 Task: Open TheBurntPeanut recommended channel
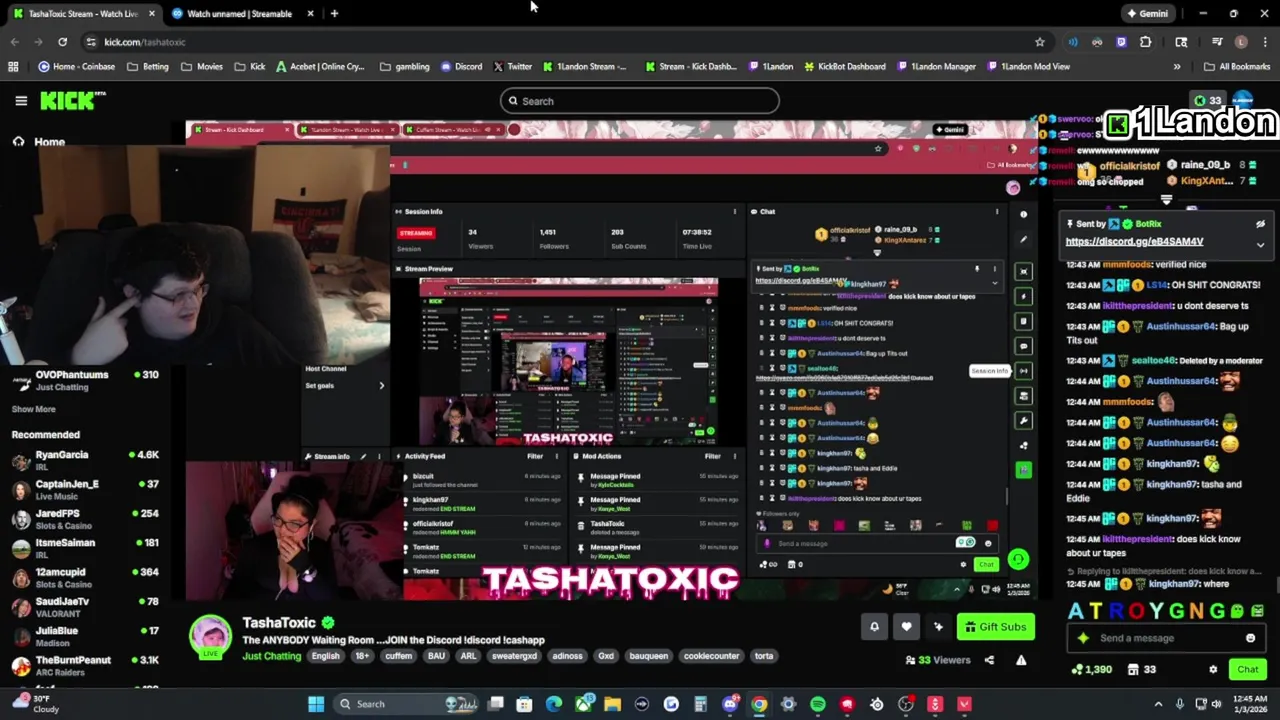[x=85, y=665]
